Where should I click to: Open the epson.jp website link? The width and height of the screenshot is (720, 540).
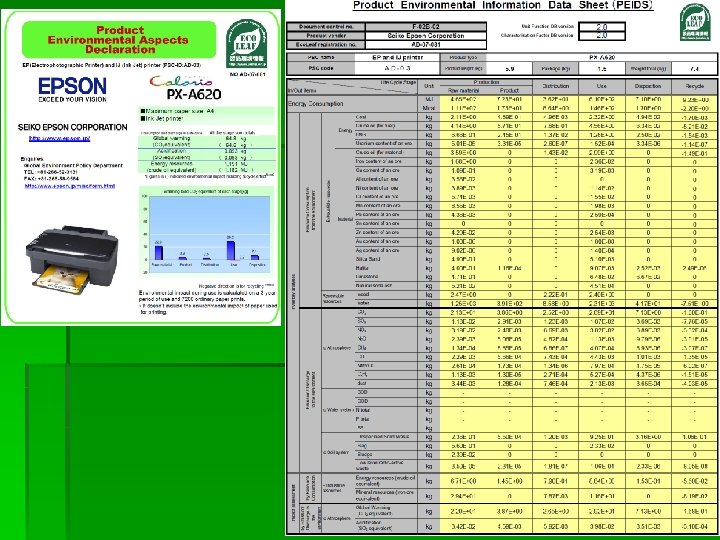click(x=59, y=138)
